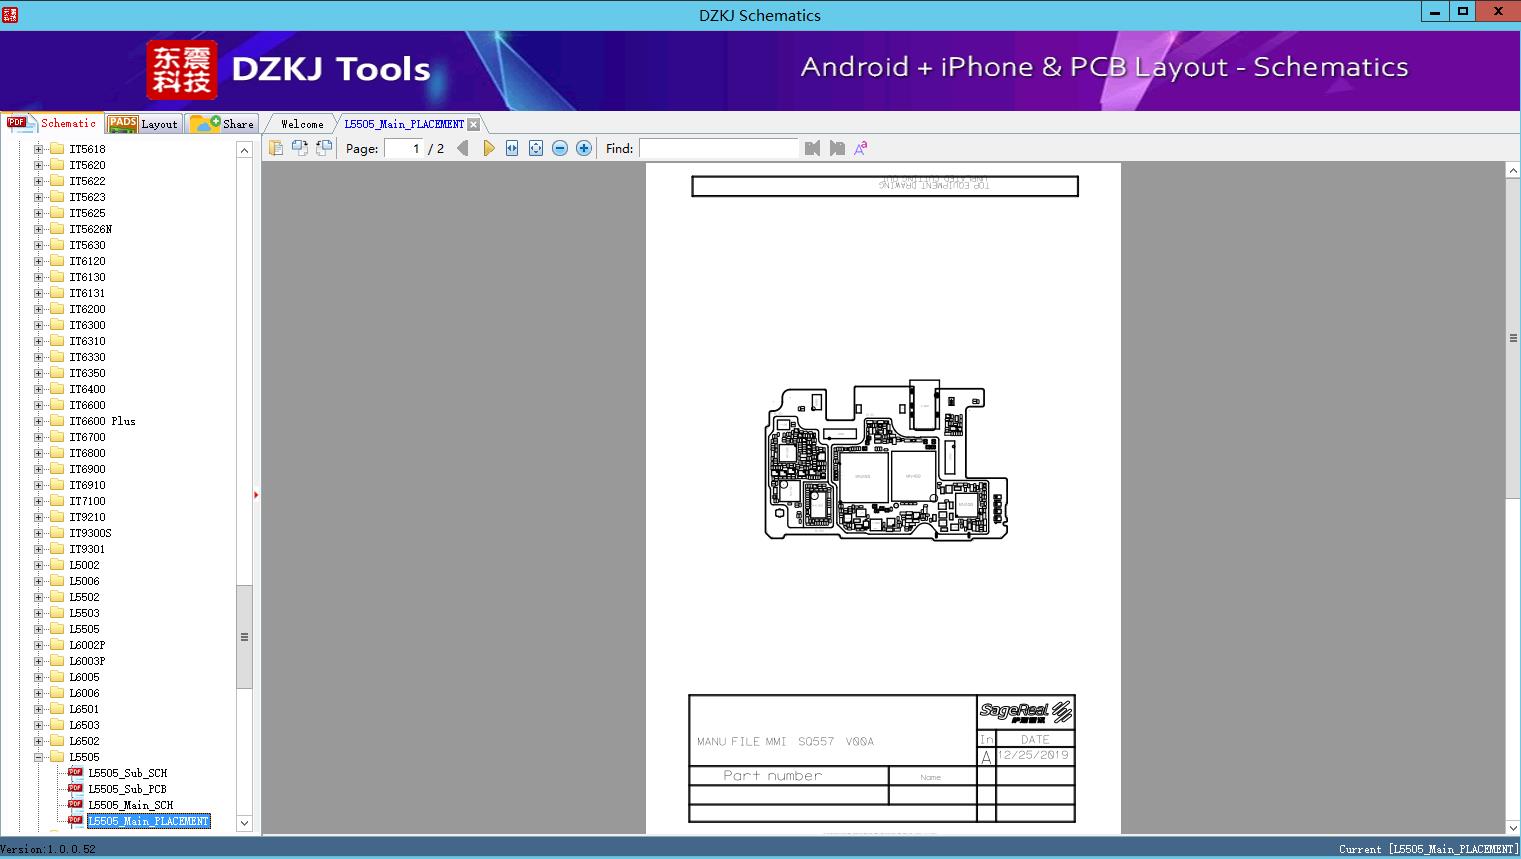Click the PCB board drawing
Image resolution: width=1521 pixels, height=859 pixels.
tap(886, 460)
